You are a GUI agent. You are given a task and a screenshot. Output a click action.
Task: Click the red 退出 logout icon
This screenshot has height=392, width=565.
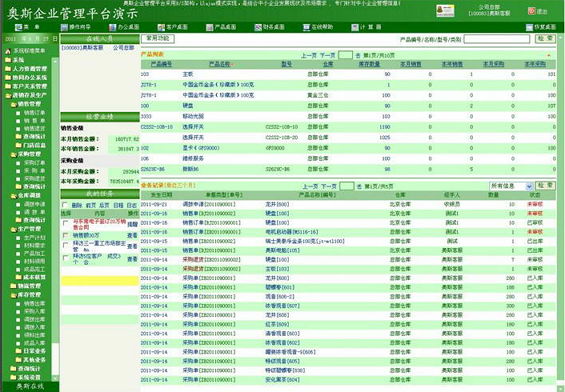pyautogui.click(x=531, y=11)
